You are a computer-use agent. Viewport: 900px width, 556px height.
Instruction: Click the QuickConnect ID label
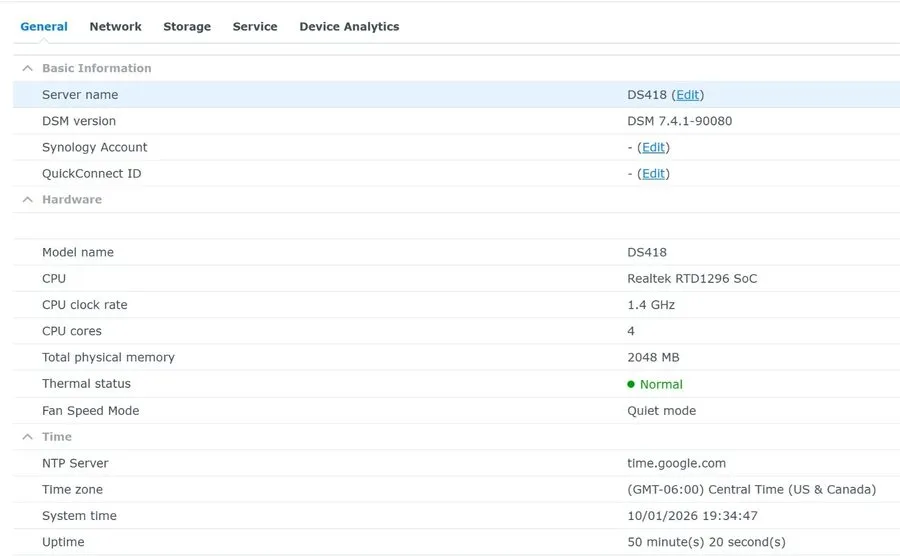pos(91,174)
